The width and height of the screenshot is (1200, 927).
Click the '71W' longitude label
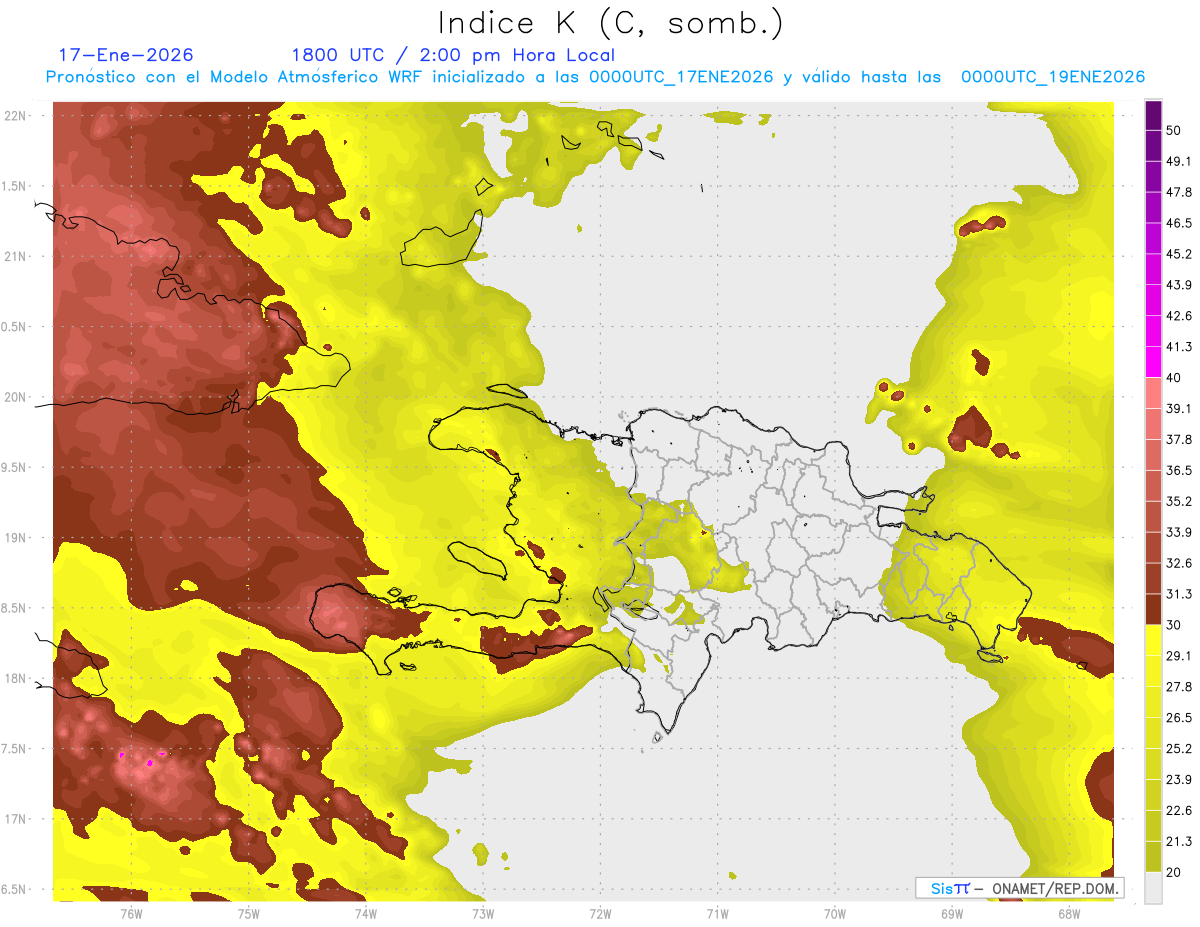point(717,915)
